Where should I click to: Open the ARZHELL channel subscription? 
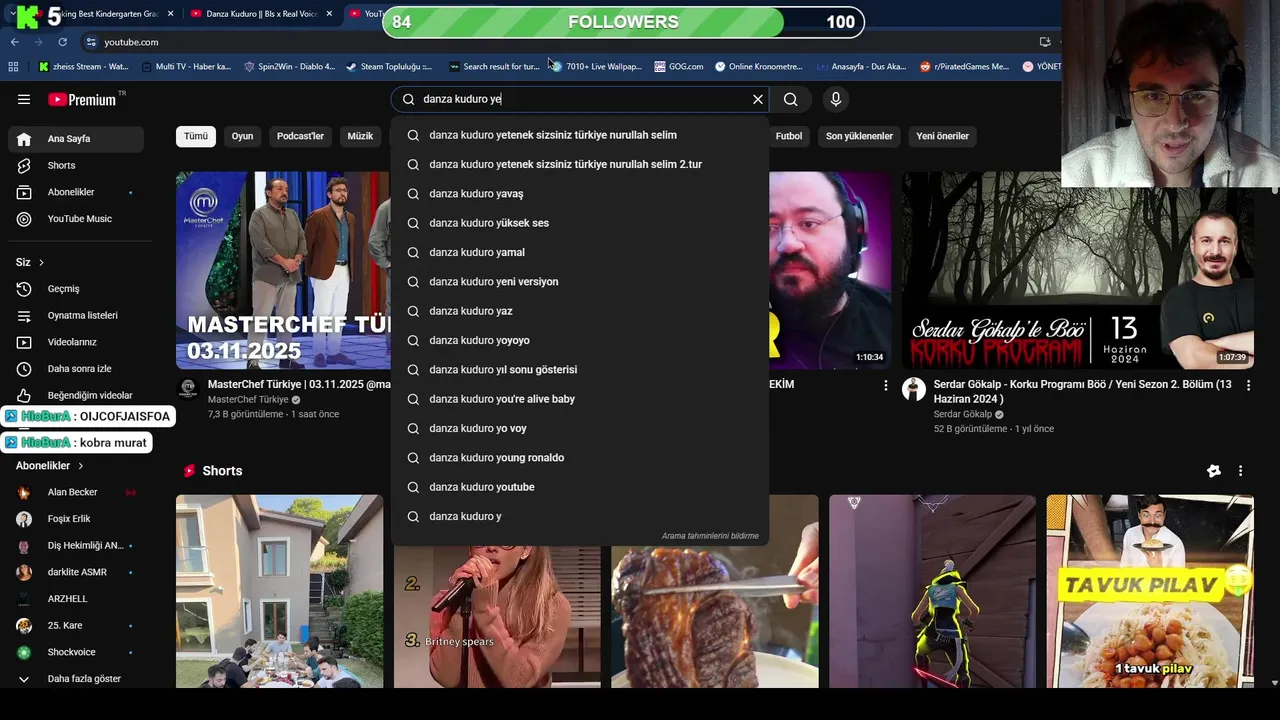pos(76,598)
